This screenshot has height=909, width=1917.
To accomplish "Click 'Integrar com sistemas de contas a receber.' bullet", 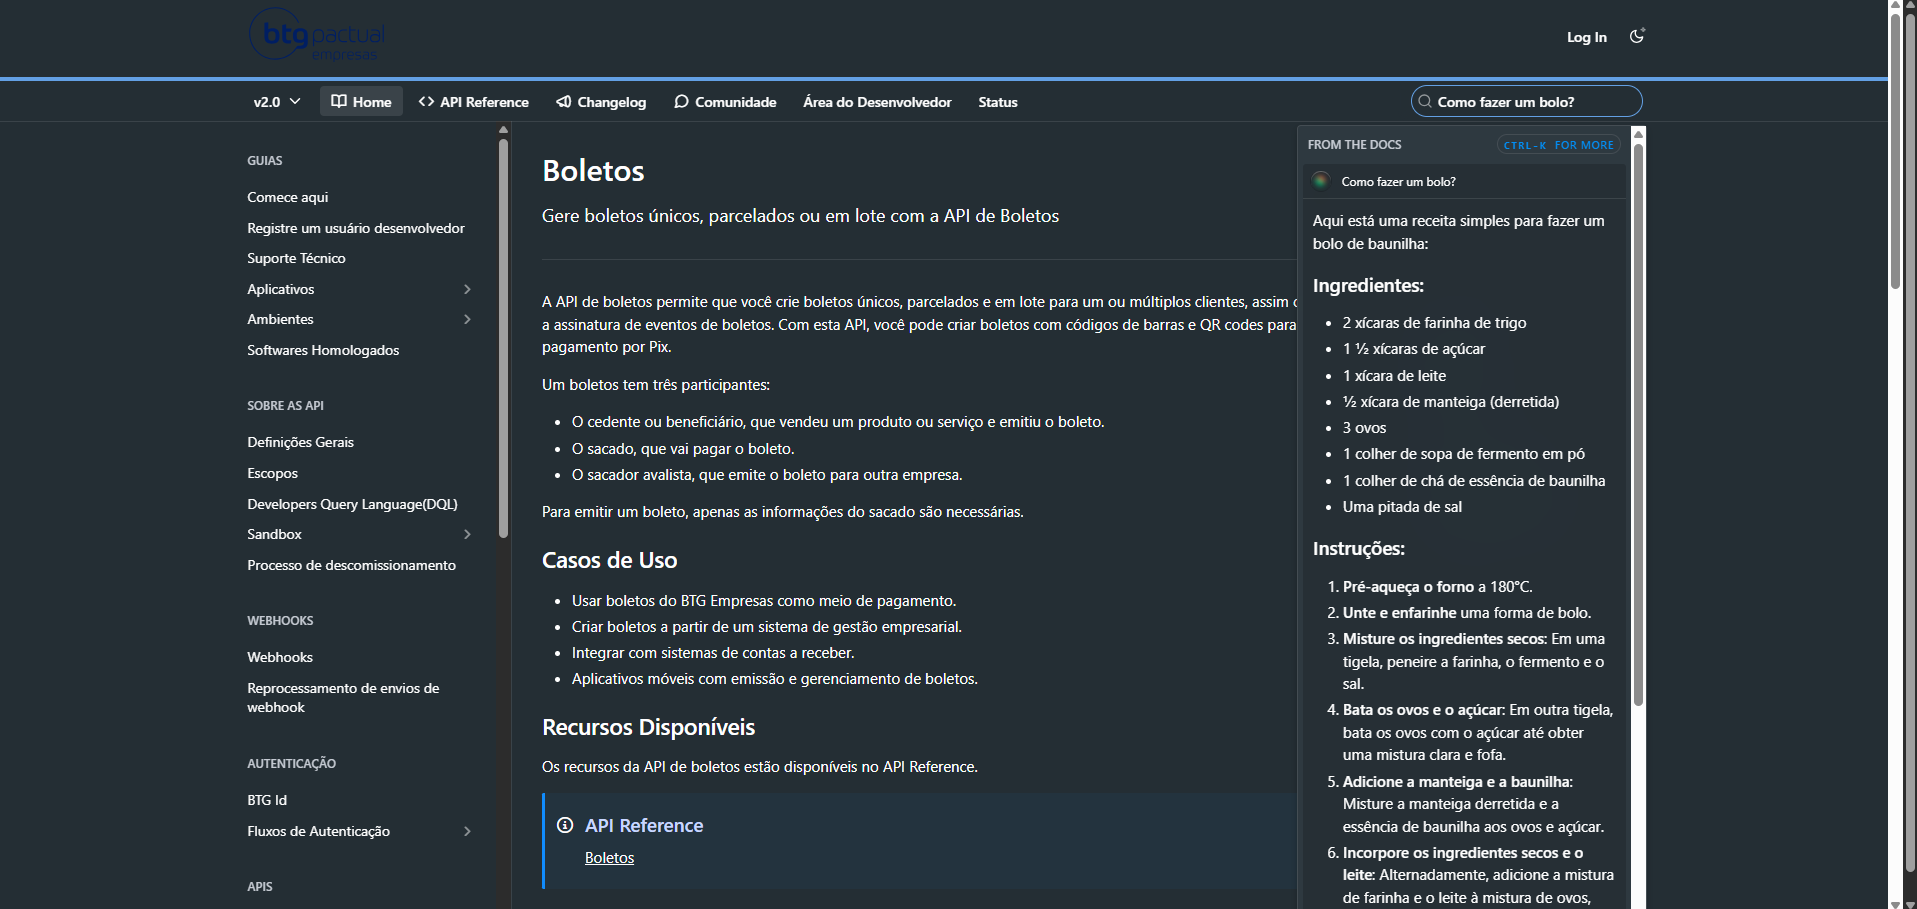I will point(713,653).
